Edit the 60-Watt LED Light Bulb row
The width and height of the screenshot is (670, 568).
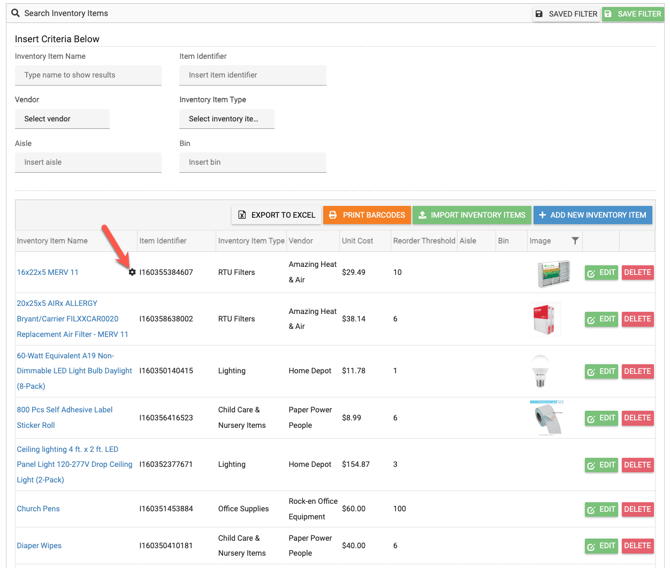coord(601,371)
